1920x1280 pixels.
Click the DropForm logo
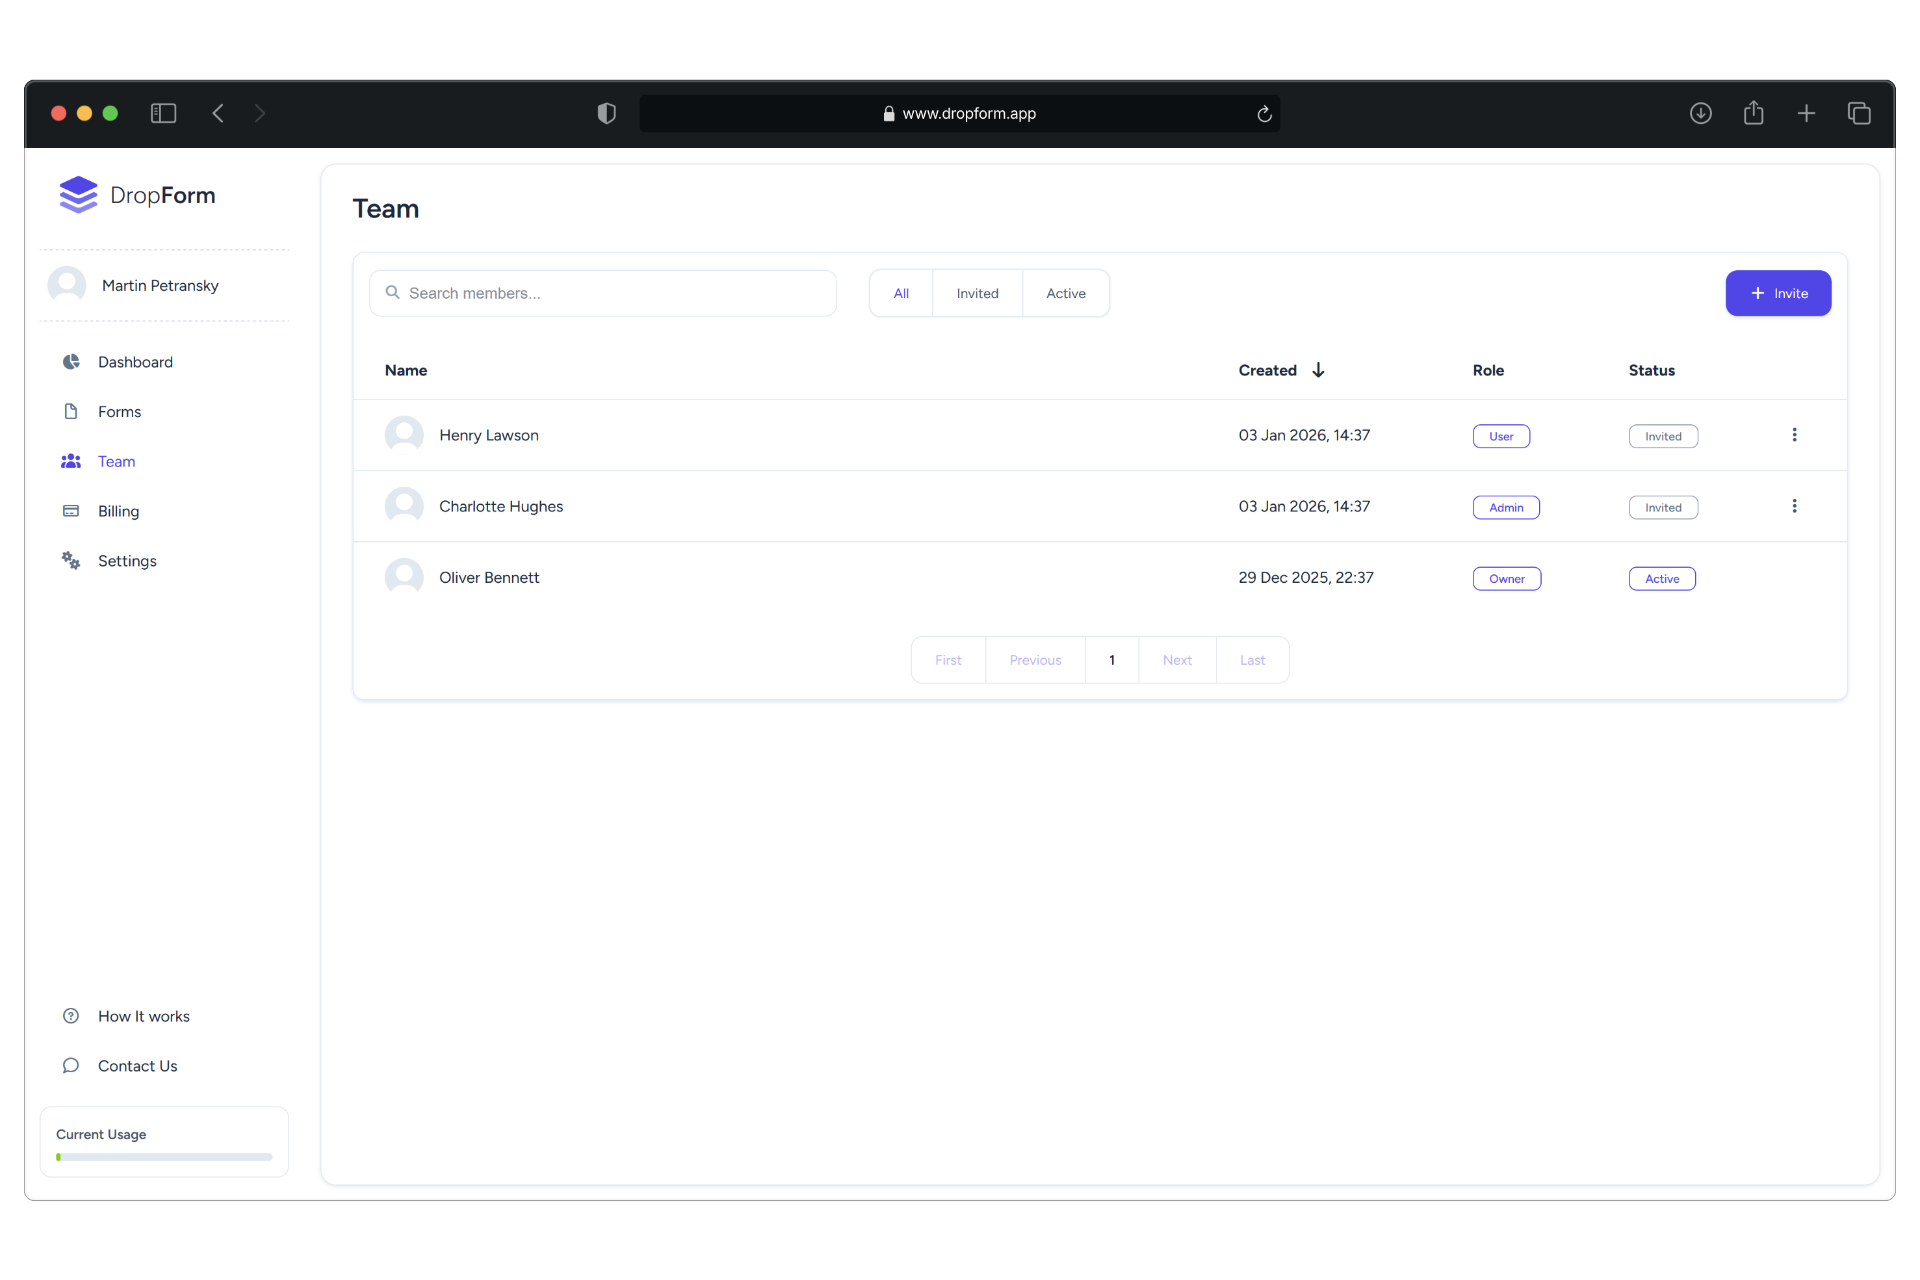pos(137,194)
